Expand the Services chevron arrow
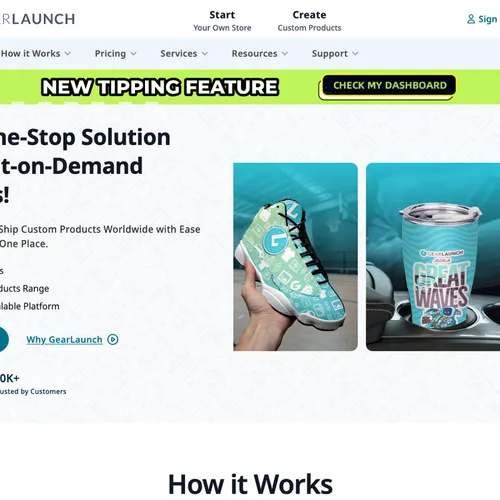This screenshot has width=500, height=500. pyautogui.click(x=205, y=53)
